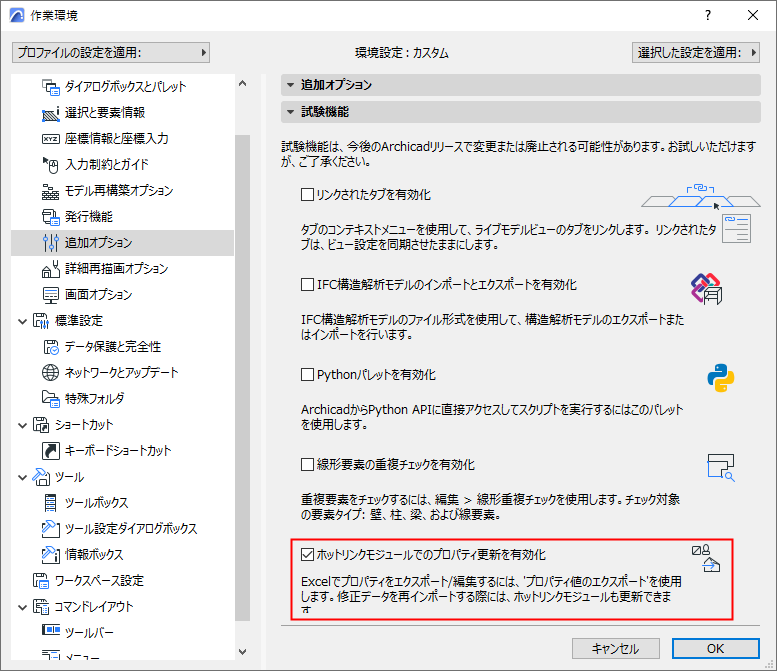Image resolution: width=777 pixels, height=671 pixels.
Task: Collapse the 追加オプション panel header
Action: [x=521, y=85]
